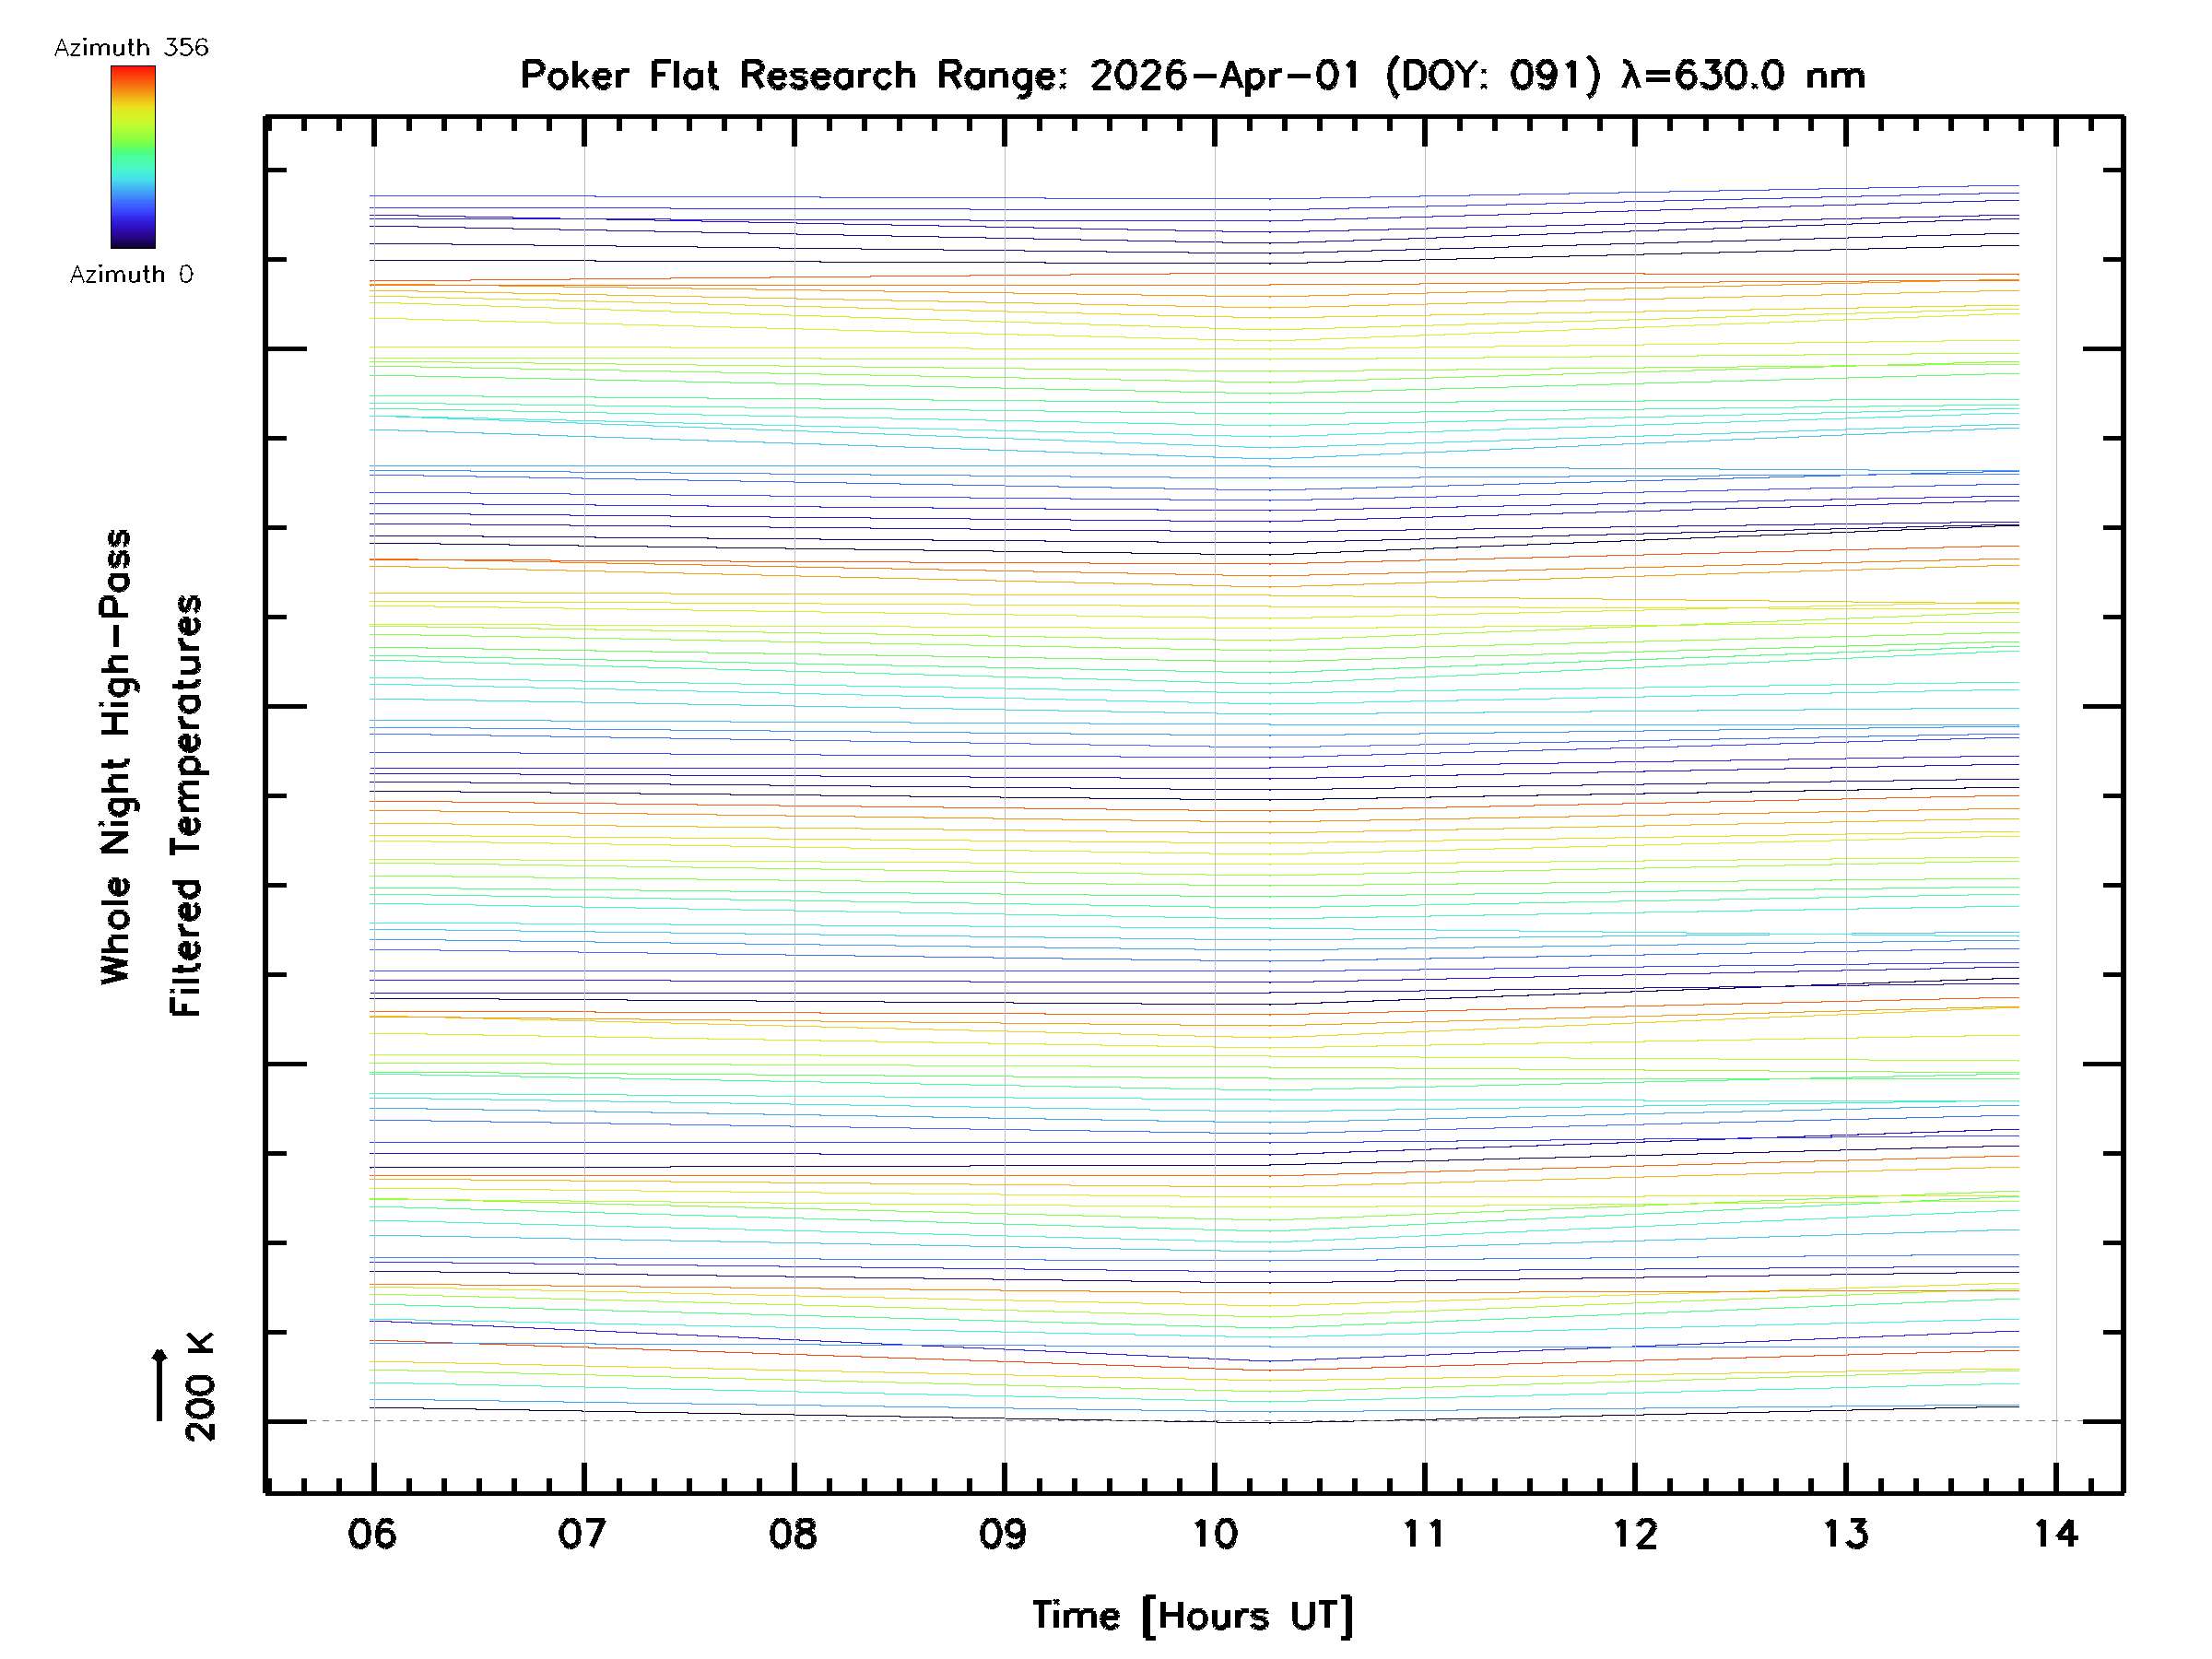
Task: Click the 12 hour axis label
Action: (1635, 1534)
